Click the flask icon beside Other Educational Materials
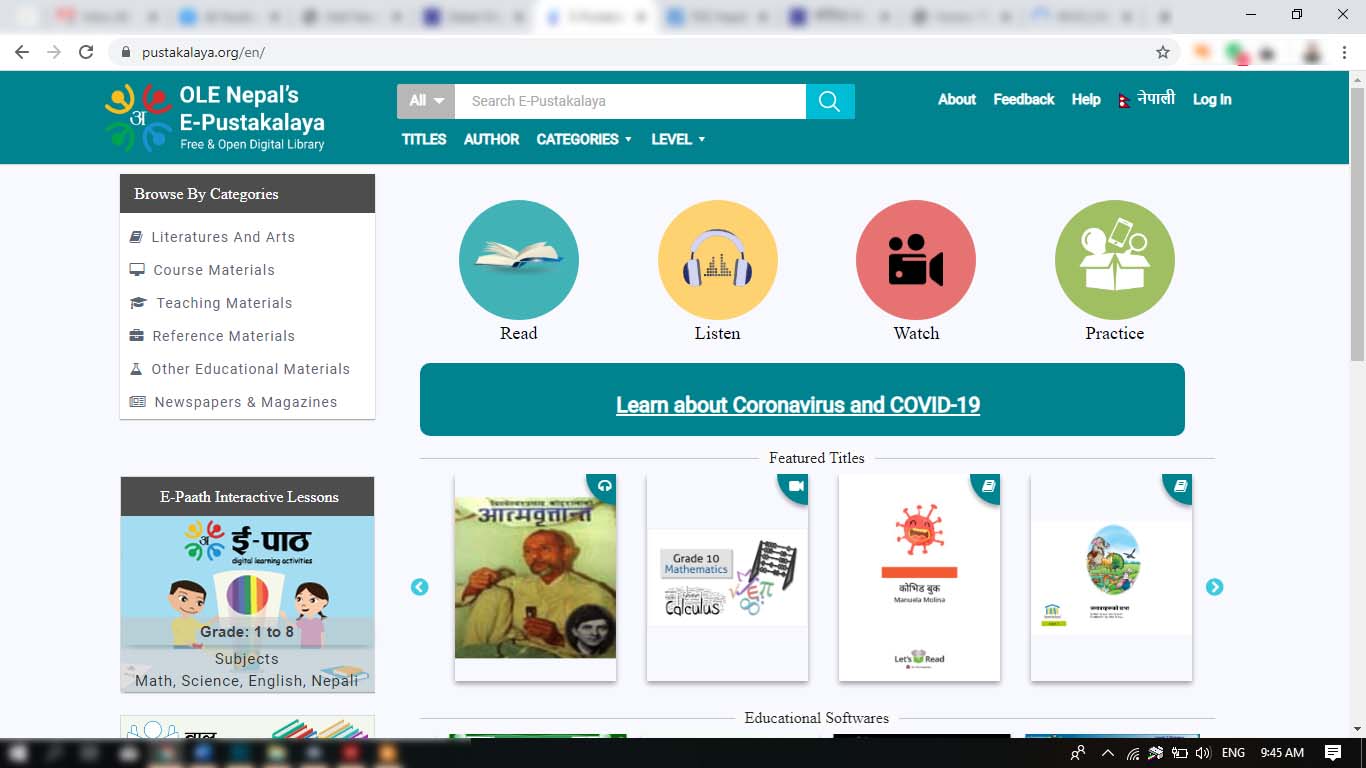The height and width of the screenshot is (768, 1366). click(136, 369)
